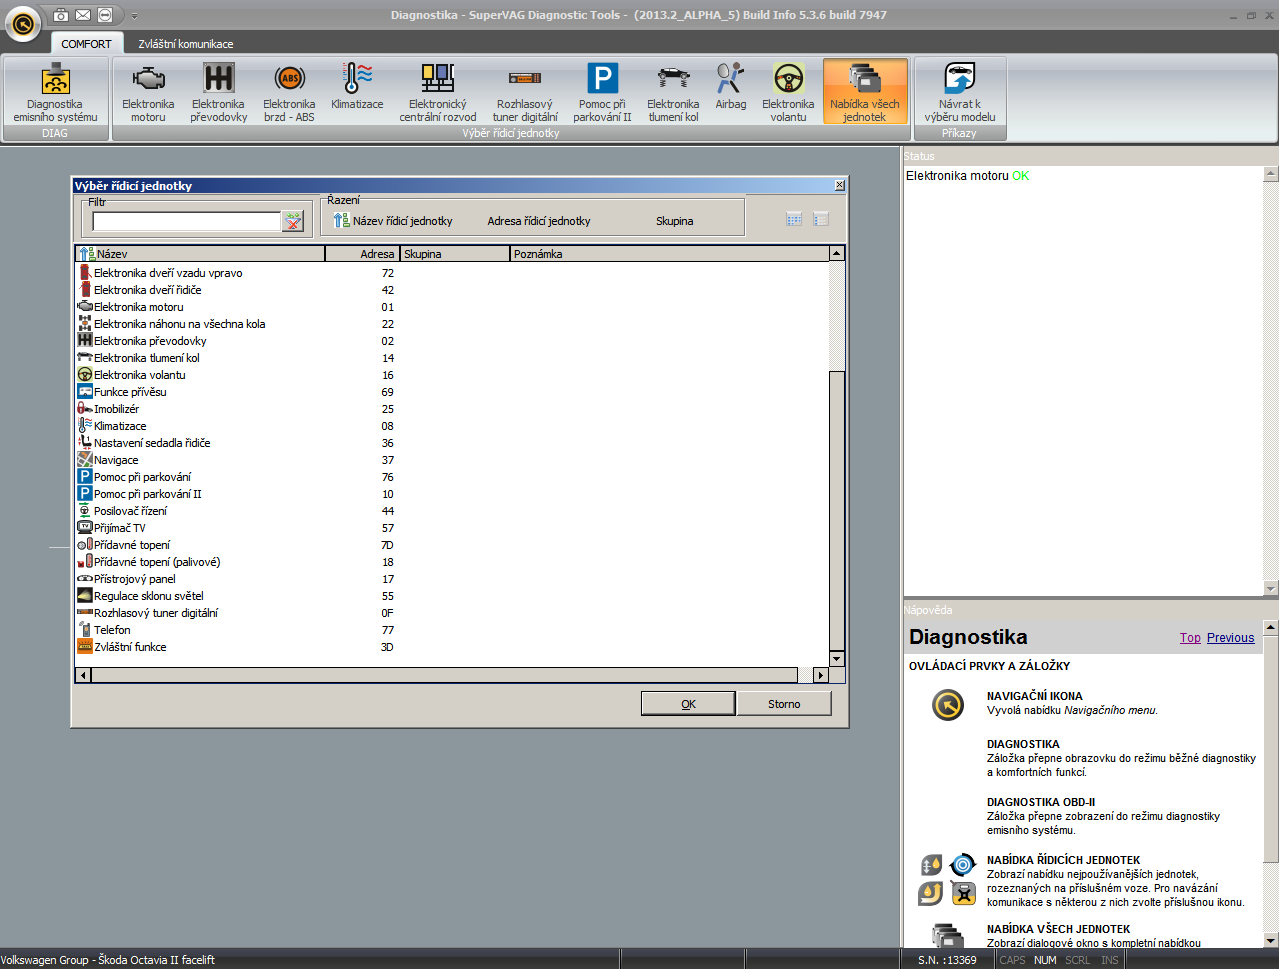
Task: Clear the filter with the red X icon
Action: click(x=292, y=221)
